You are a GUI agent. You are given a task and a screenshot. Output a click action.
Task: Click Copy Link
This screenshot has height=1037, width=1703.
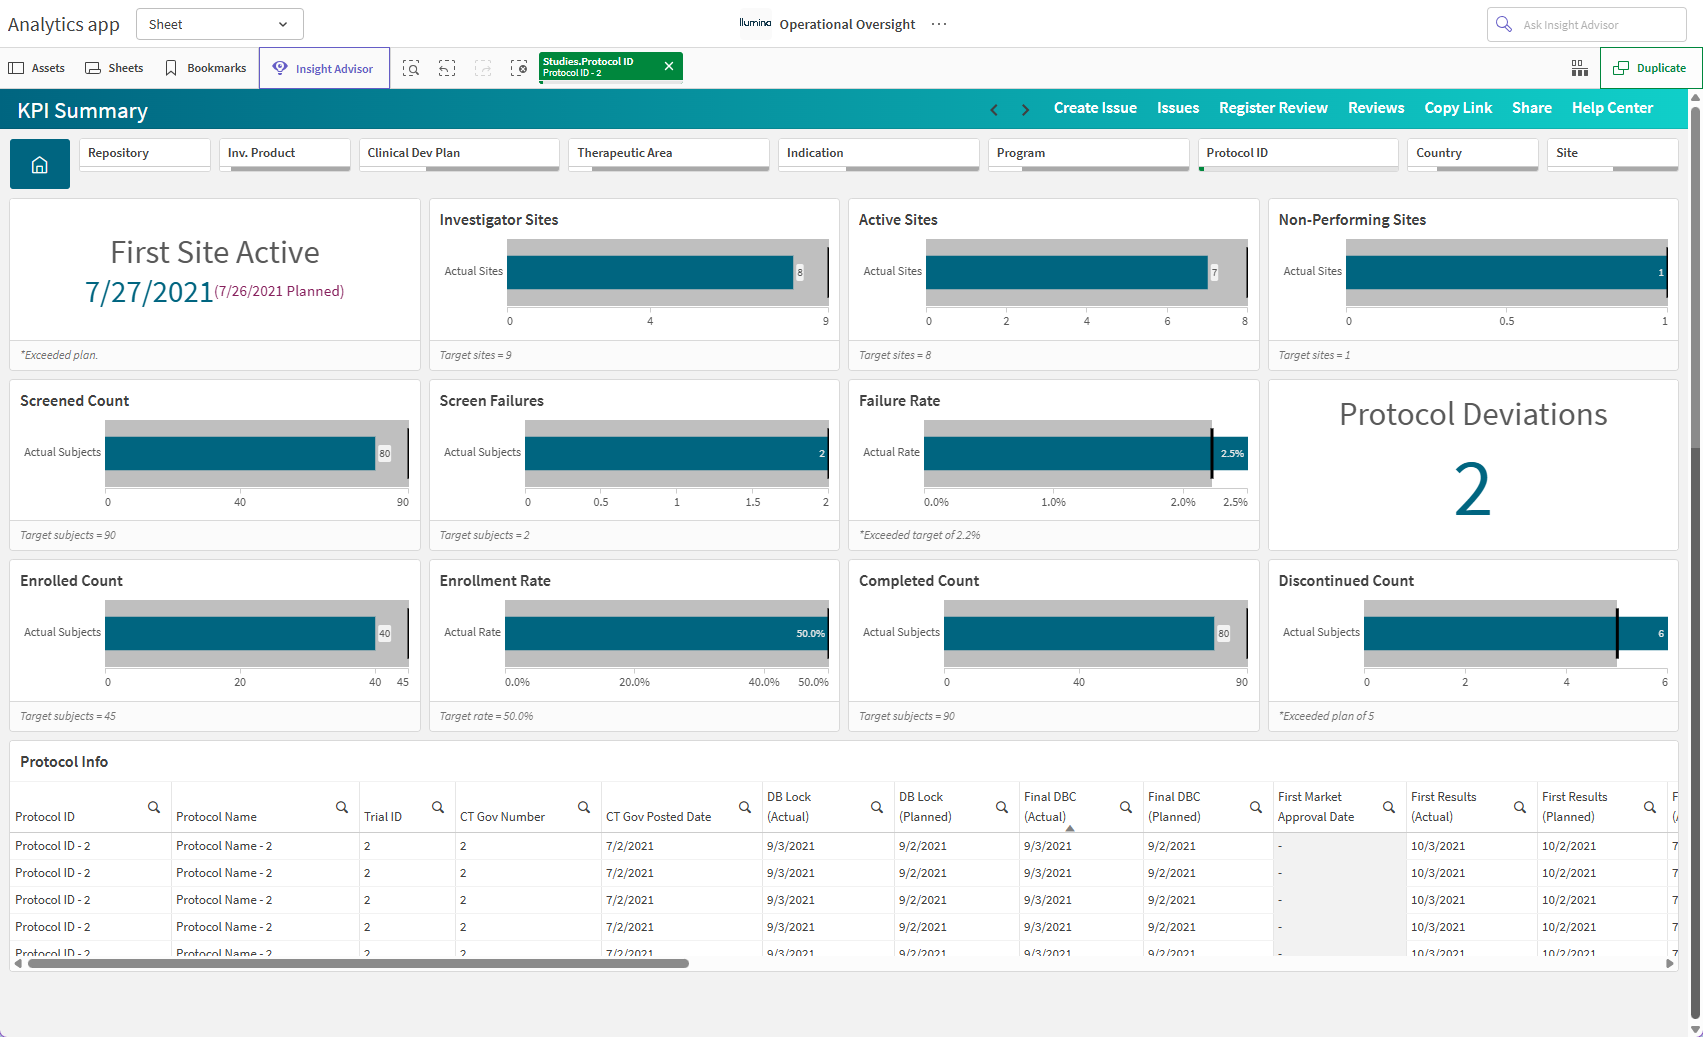(x=1458, y=108)
